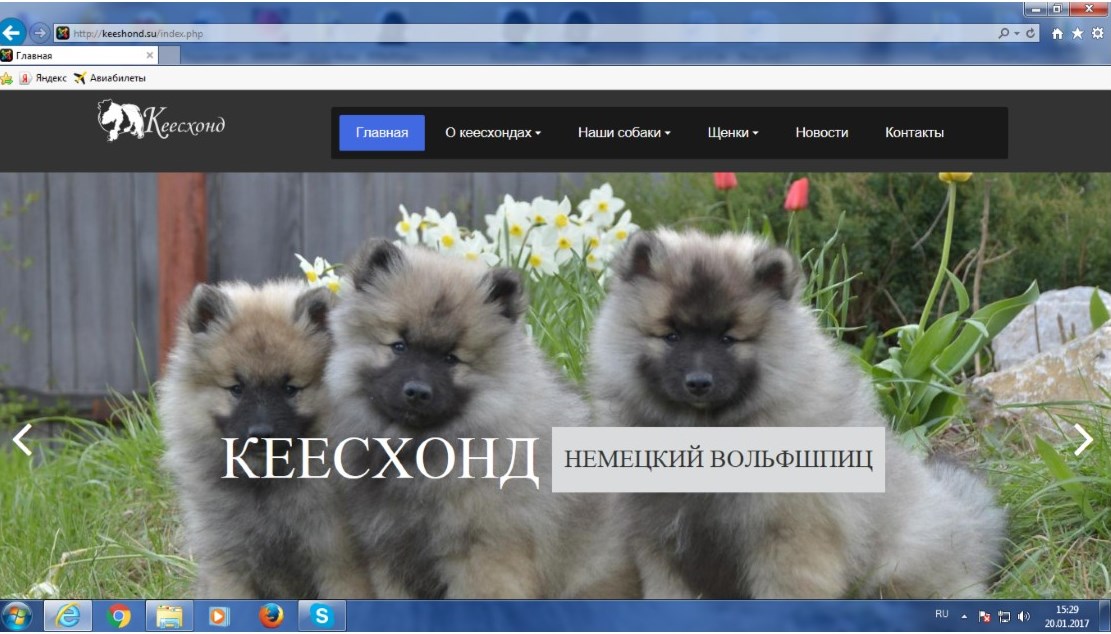
Task: Open the Авиабилеты bookmark in favorites bar
Action: coord(110,78)
